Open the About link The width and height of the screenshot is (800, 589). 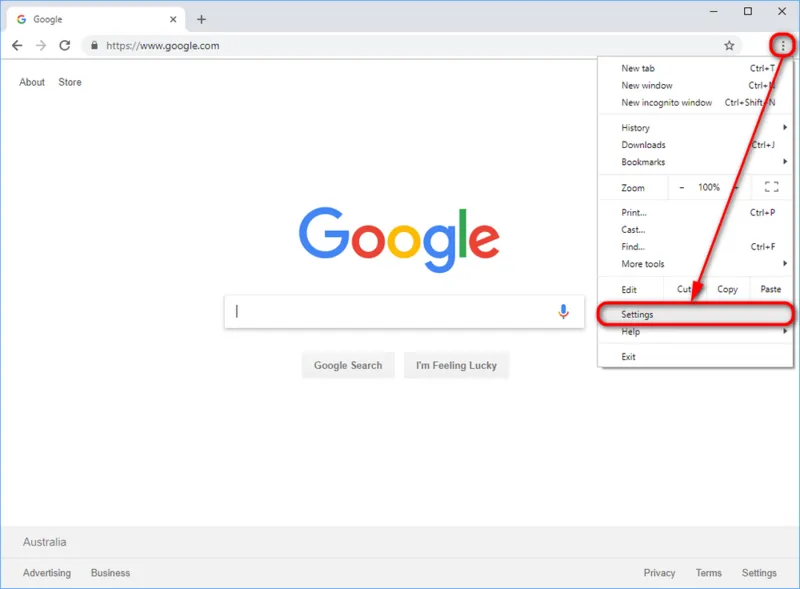(x=32, y=82)
